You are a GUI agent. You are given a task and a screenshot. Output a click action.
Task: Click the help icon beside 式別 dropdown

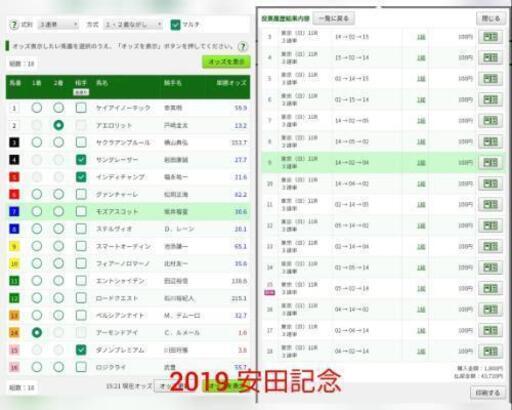tap(14, 25)
